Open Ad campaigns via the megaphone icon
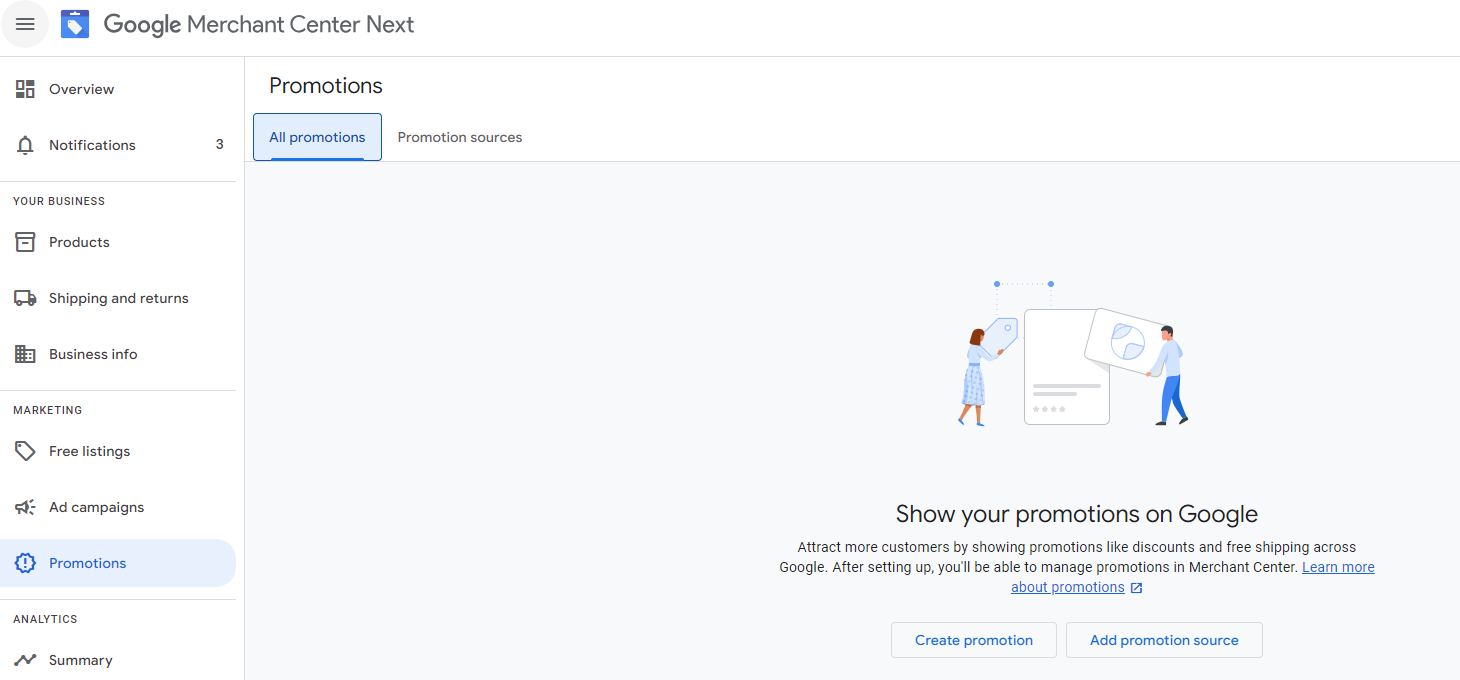The height and width of the screenshot is (680, 1460). tap(25, 506)
